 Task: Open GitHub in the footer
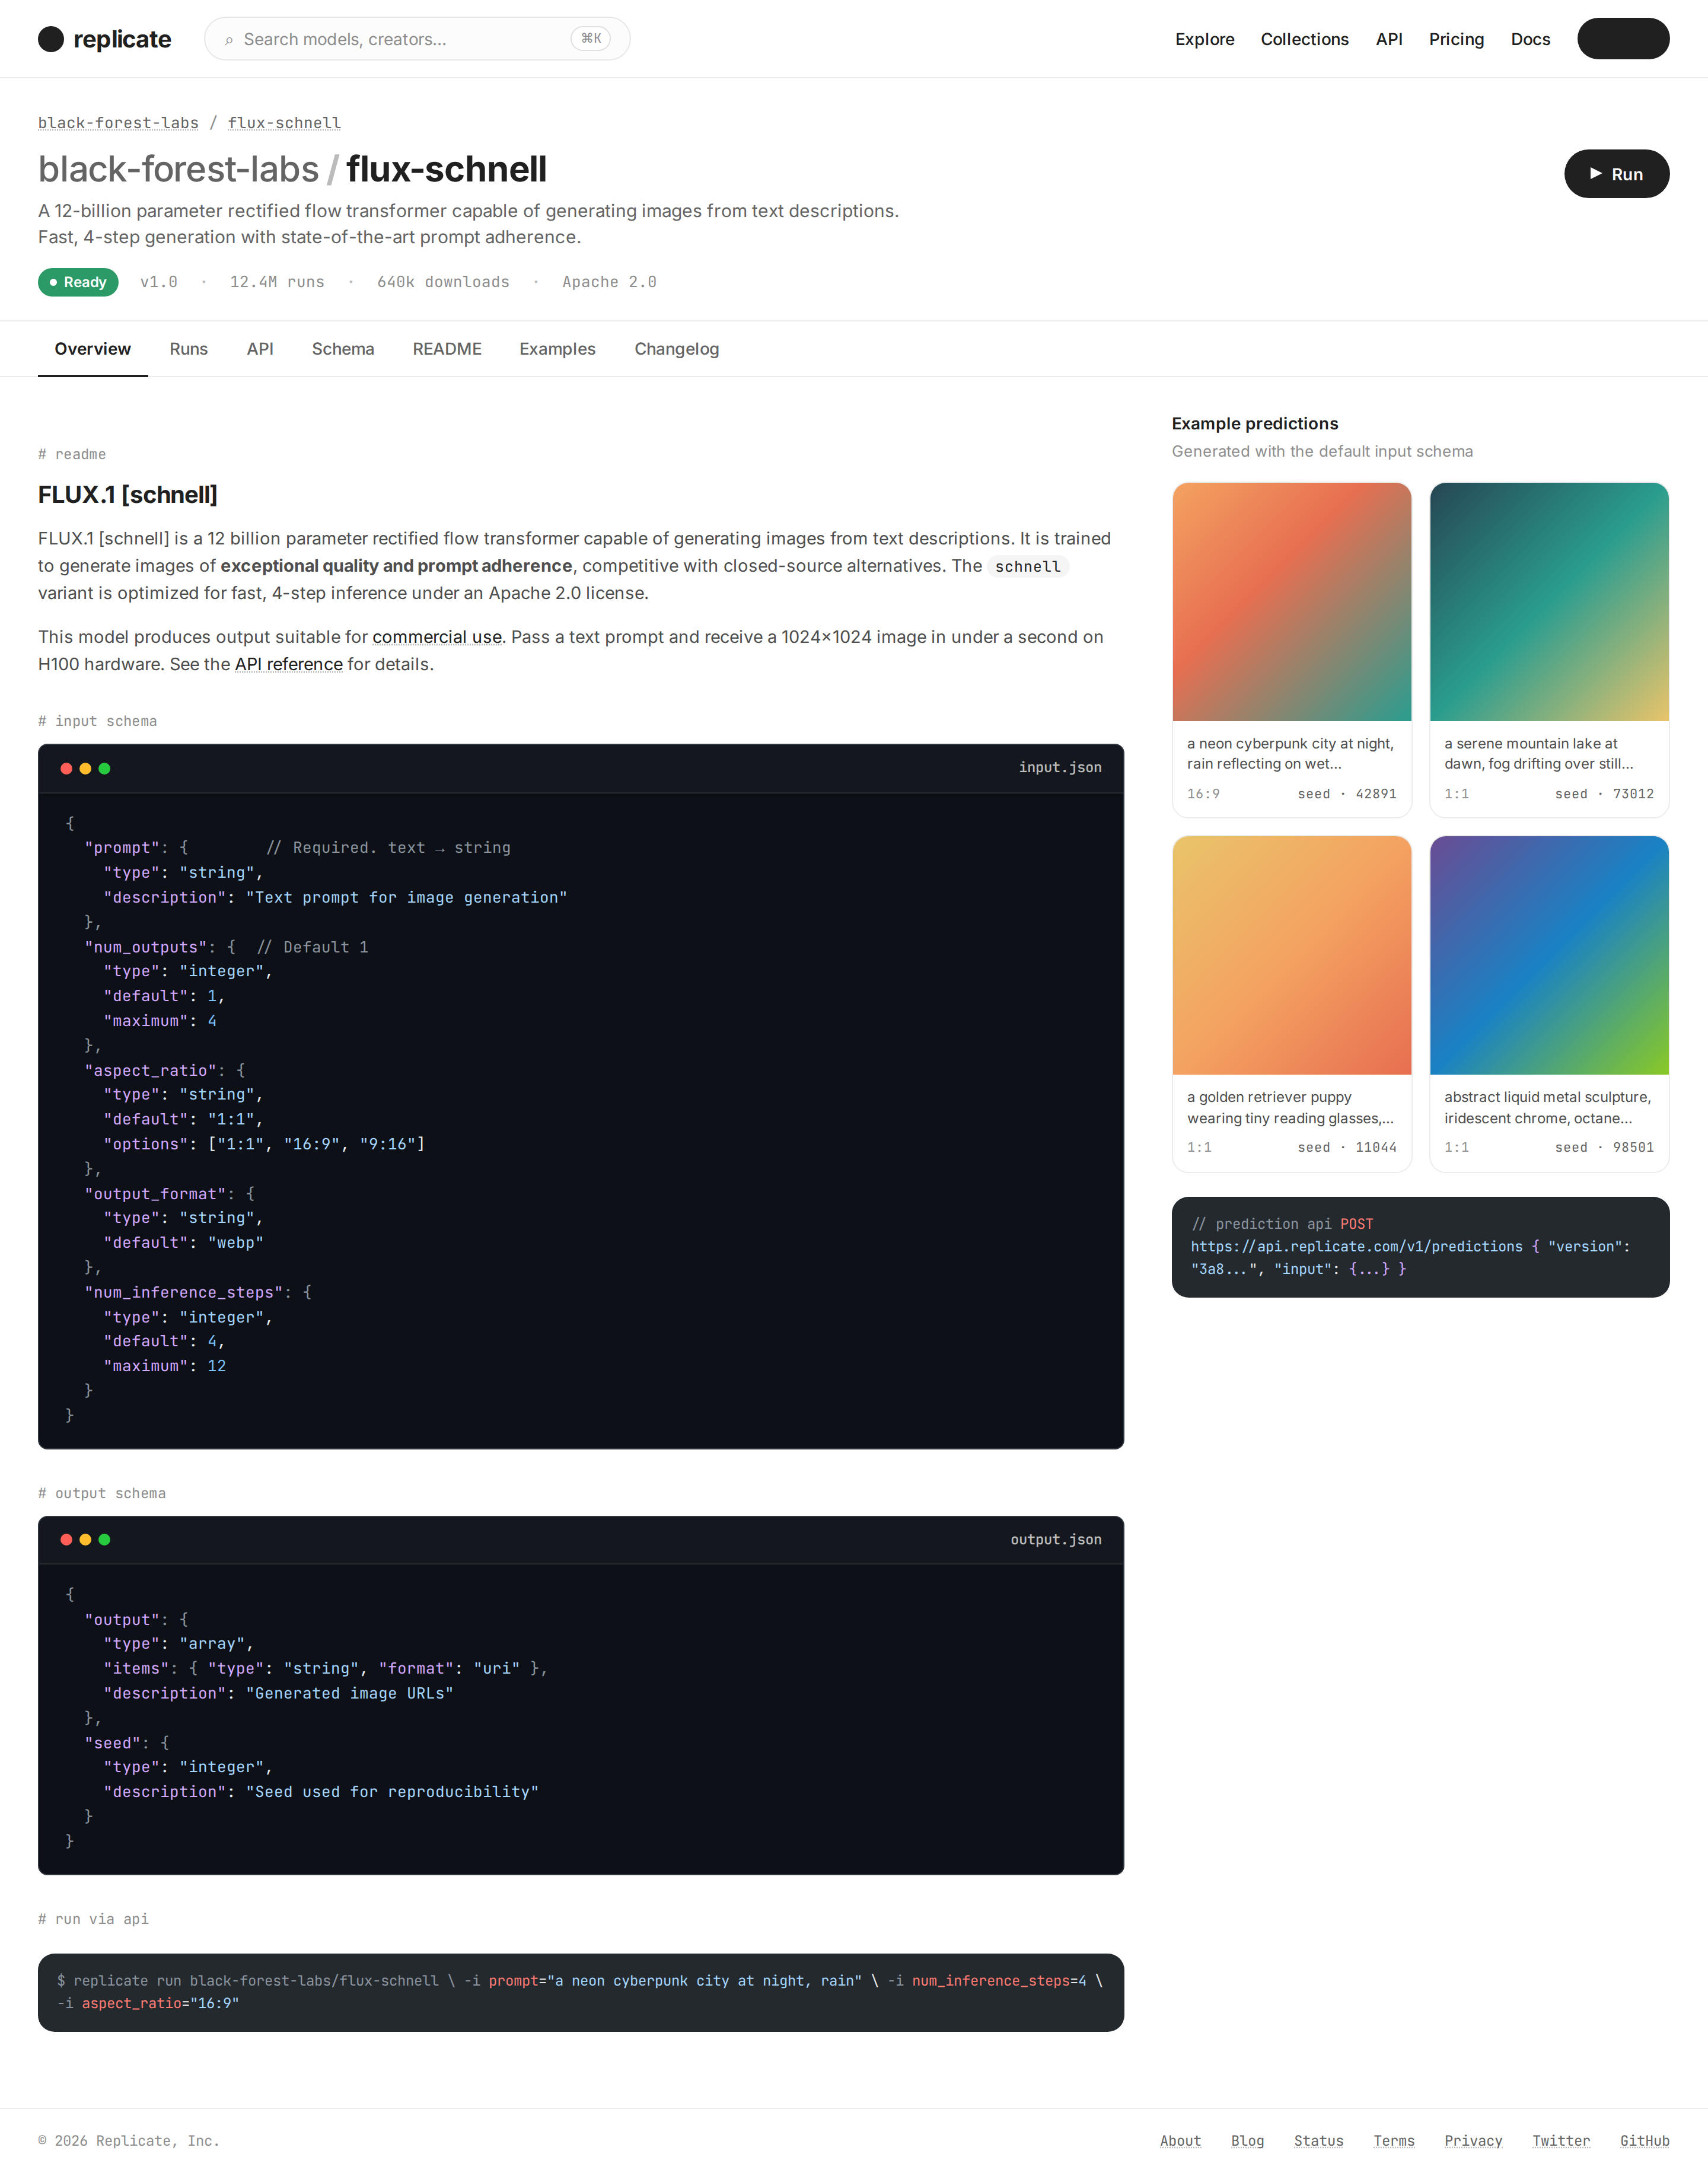point(1644,2141)
